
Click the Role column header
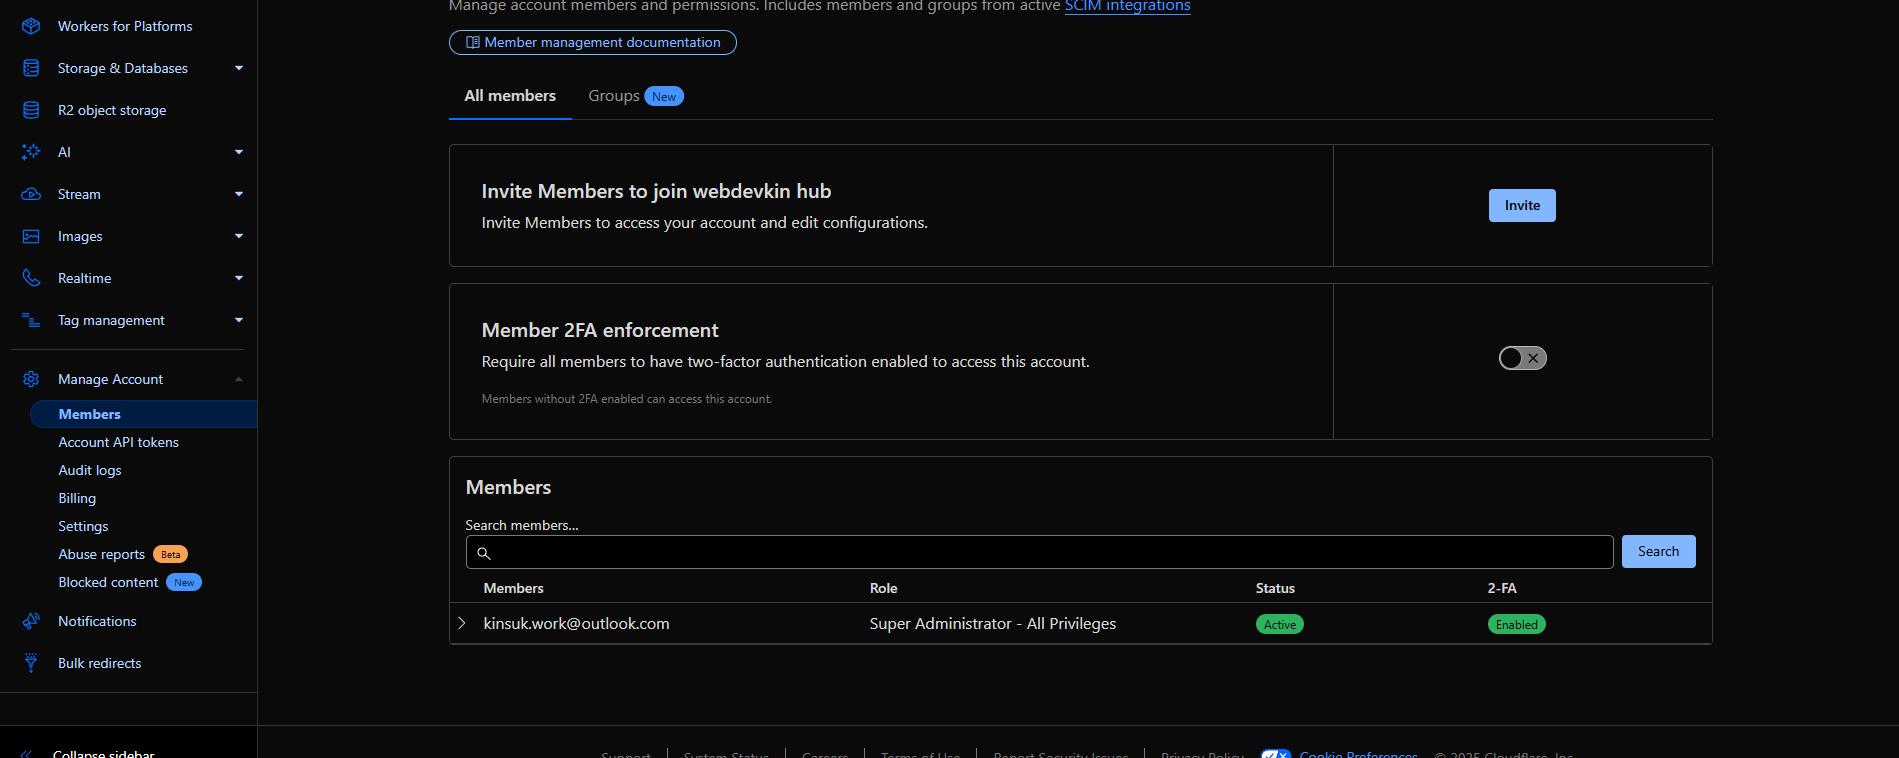[x=883, y=588]
